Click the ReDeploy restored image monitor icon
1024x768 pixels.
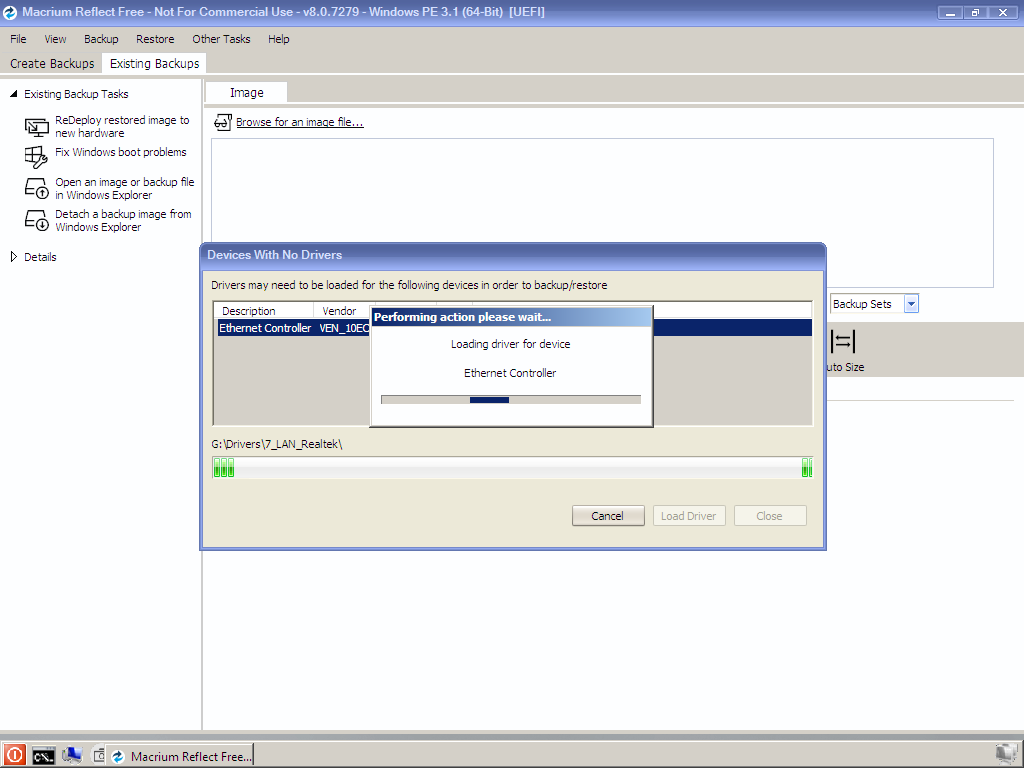[37, 127]
